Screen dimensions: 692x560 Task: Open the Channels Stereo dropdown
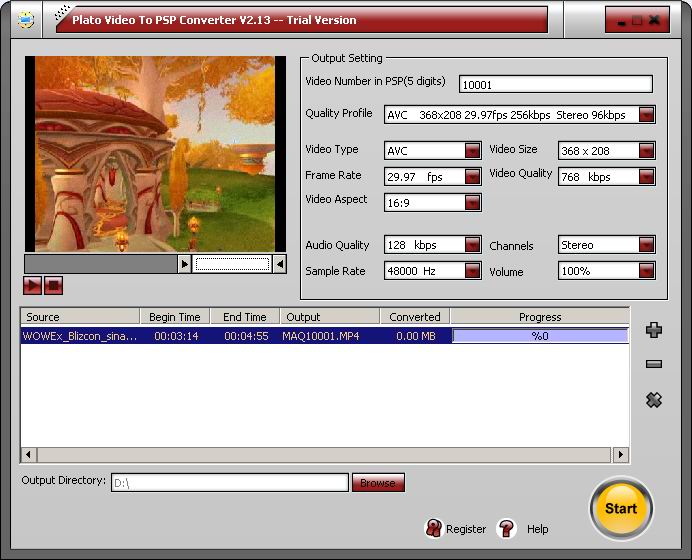pyautogui.click(x=647, y=244)
